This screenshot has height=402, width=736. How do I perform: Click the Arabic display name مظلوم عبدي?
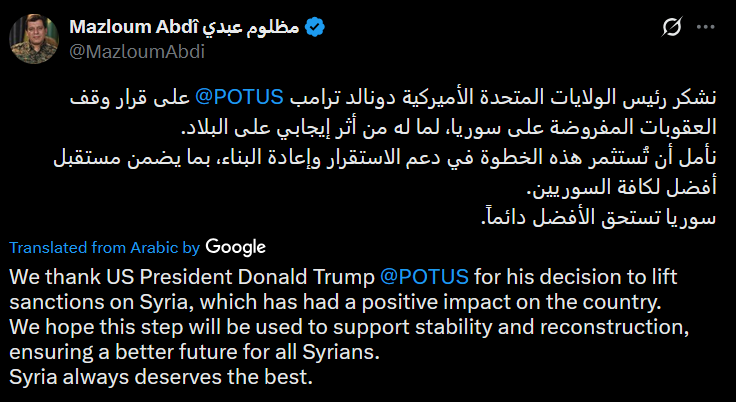coord(252,27)
